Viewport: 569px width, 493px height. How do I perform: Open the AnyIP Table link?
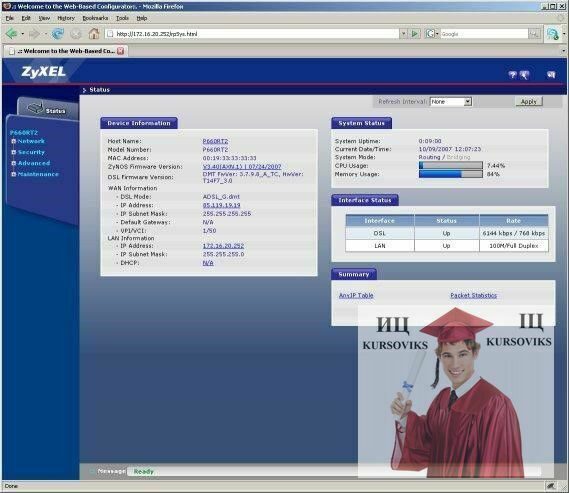click(356, 296)
